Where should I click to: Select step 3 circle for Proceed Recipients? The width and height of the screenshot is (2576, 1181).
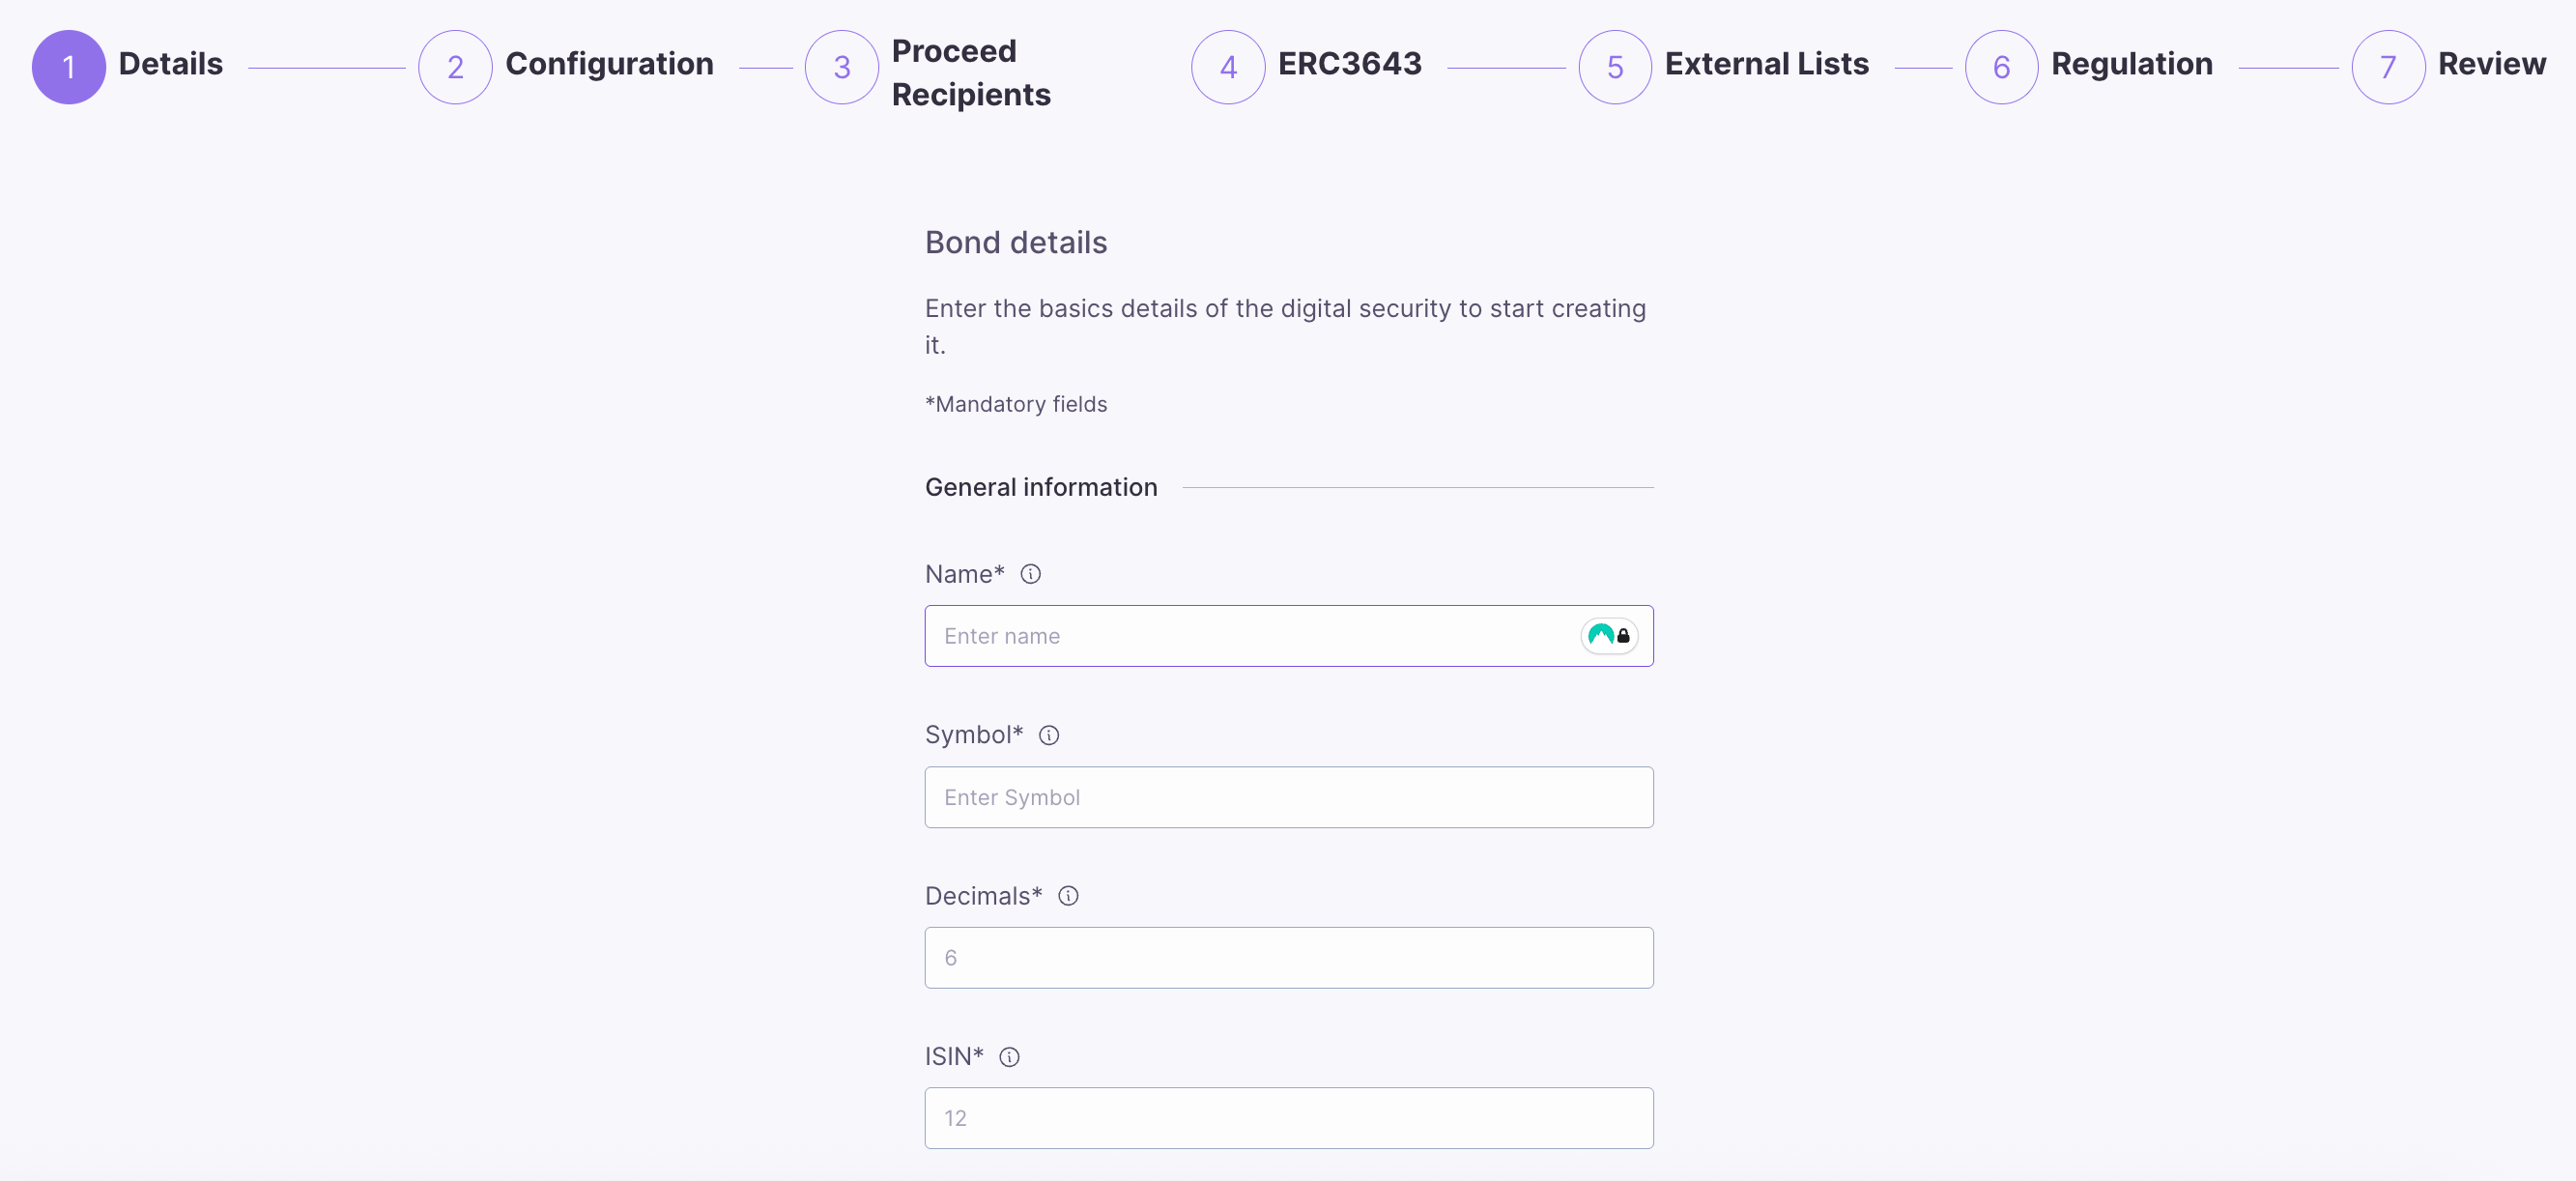842,67
